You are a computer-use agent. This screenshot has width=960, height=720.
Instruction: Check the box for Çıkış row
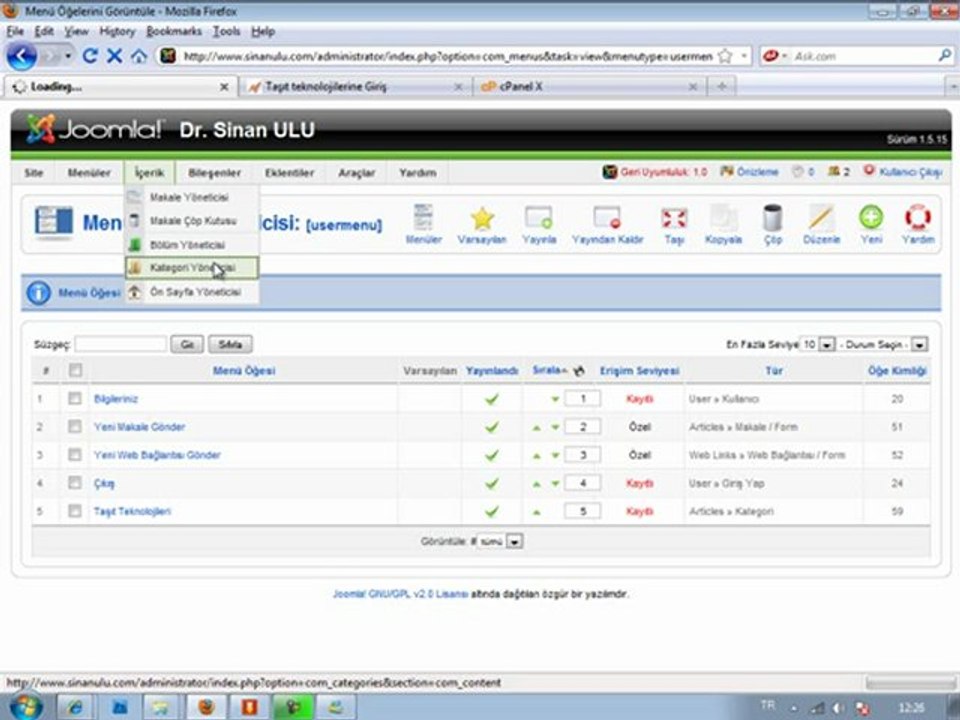[x=75, y=483]
